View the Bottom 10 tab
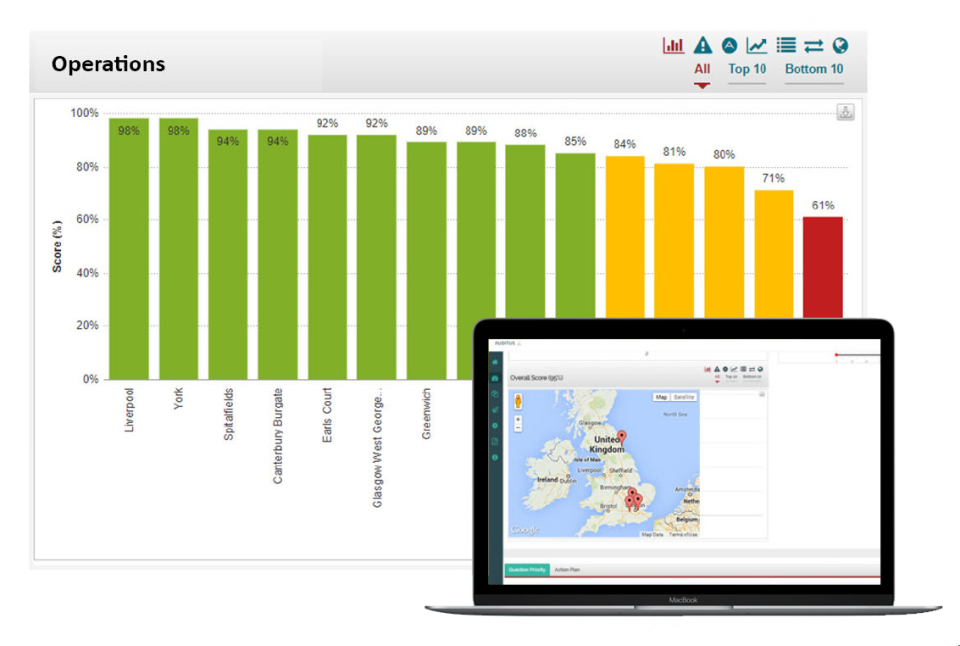 click(814, 69)
